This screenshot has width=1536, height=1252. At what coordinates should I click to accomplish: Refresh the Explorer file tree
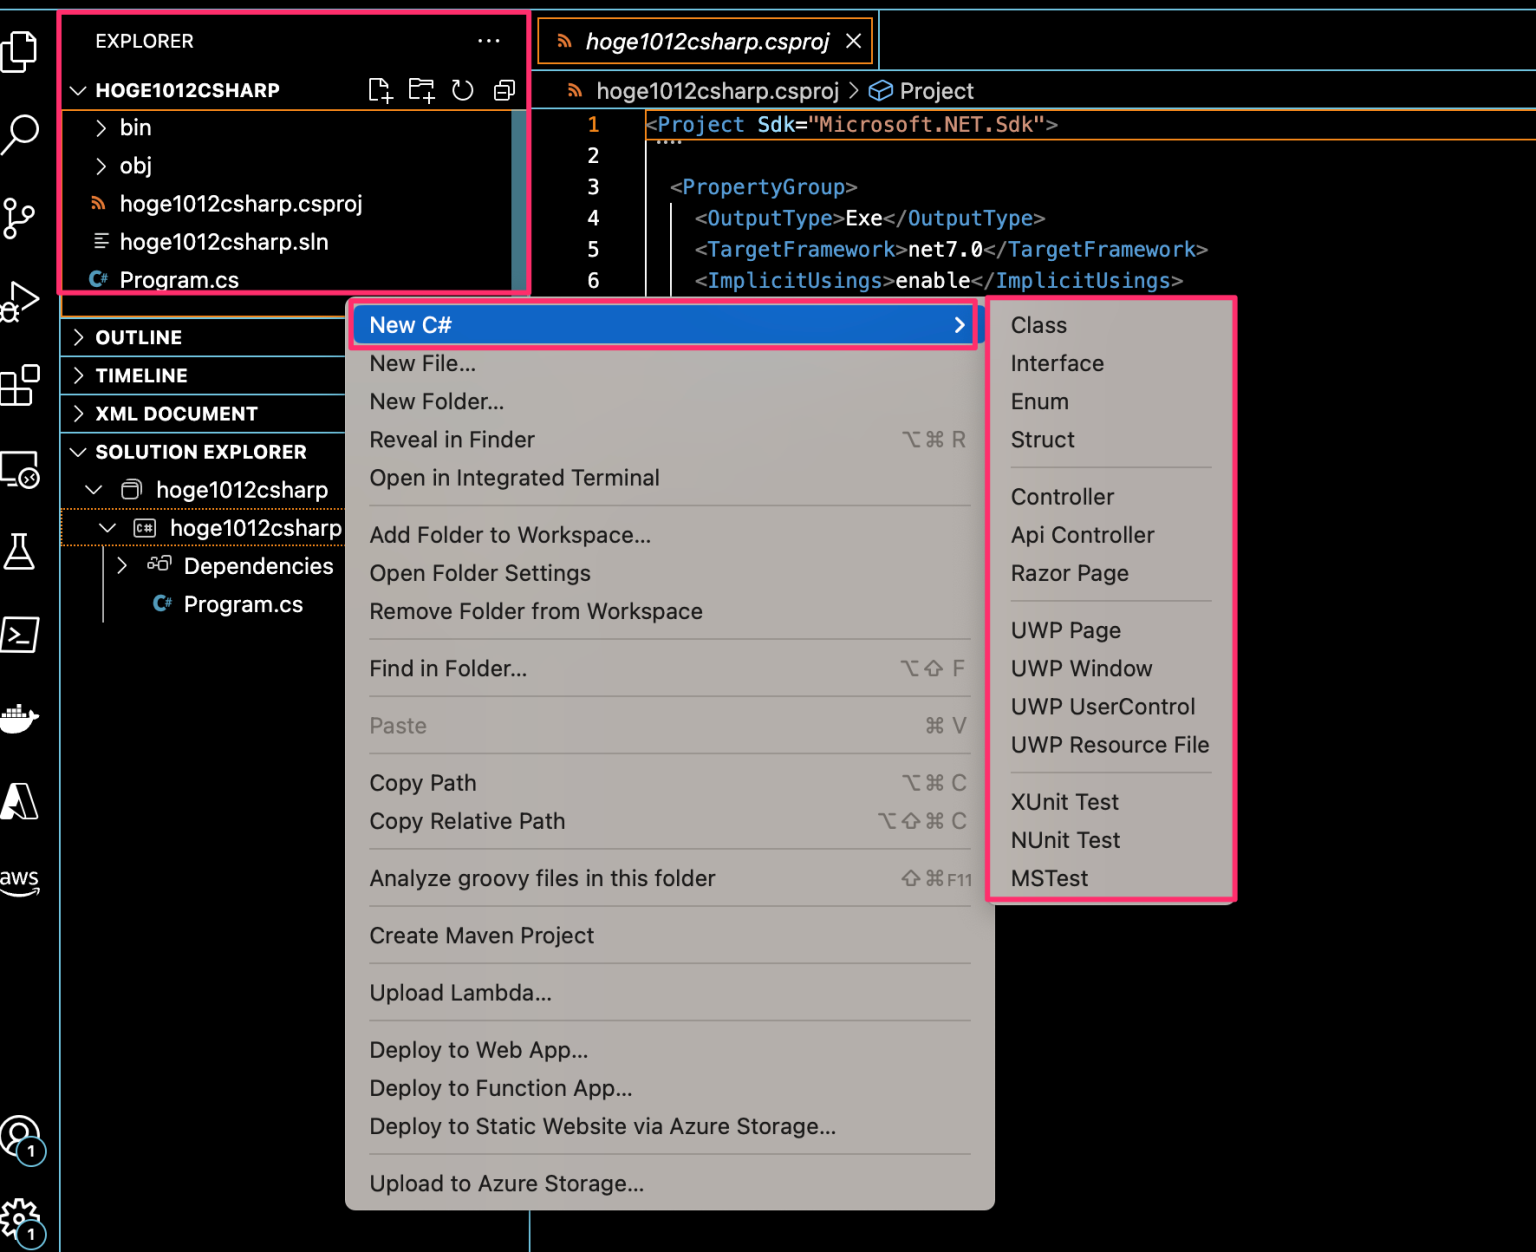click(x=462, y=90)
